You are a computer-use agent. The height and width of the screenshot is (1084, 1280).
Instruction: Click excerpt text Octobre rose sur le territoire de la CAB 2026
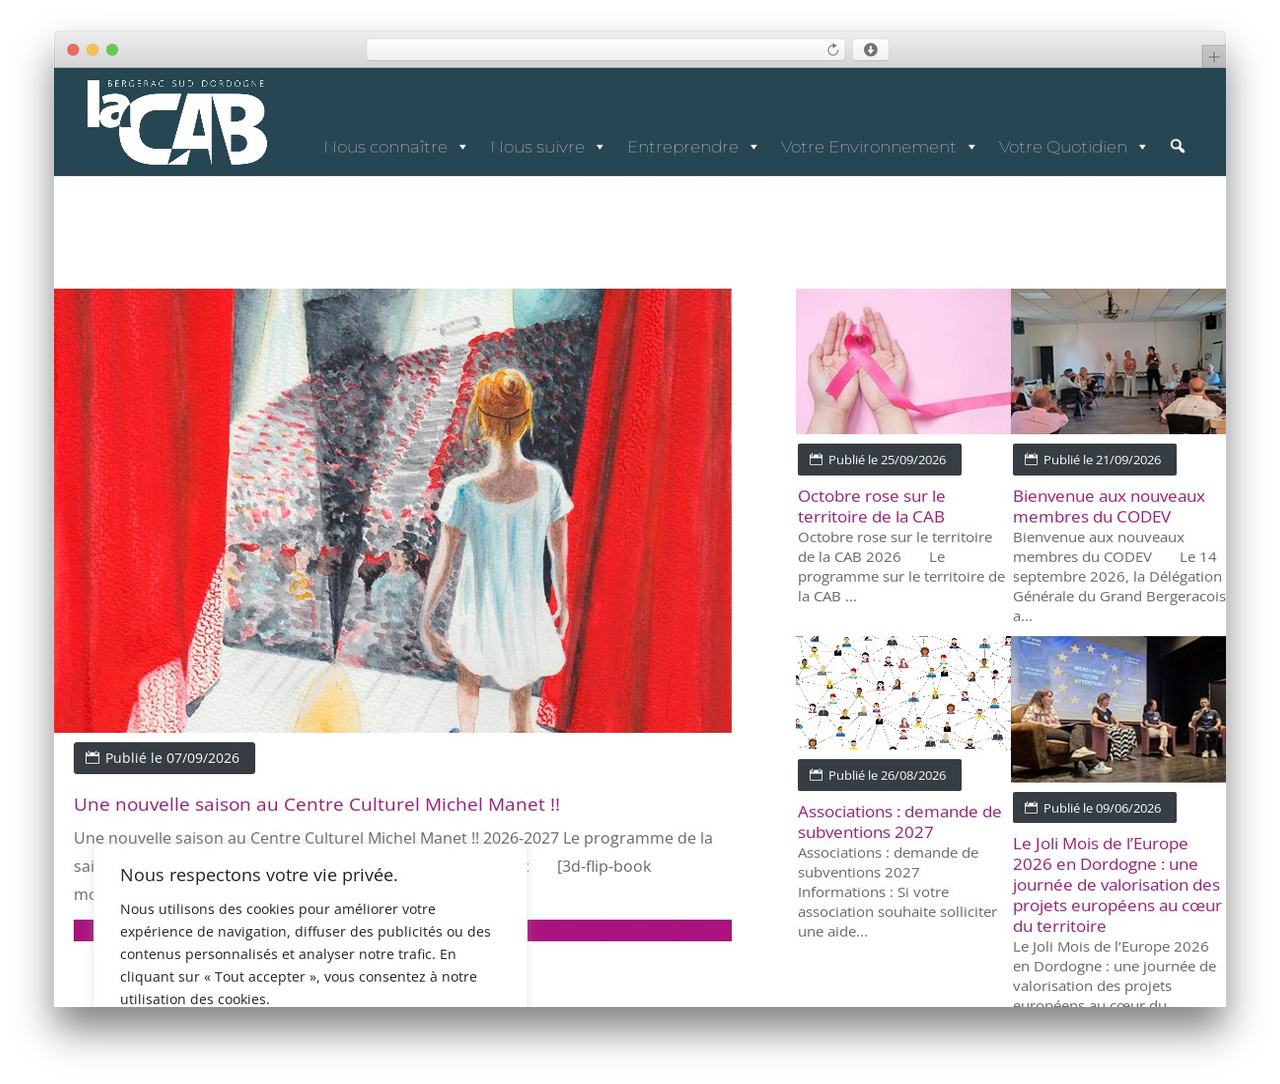pos(901,567)
